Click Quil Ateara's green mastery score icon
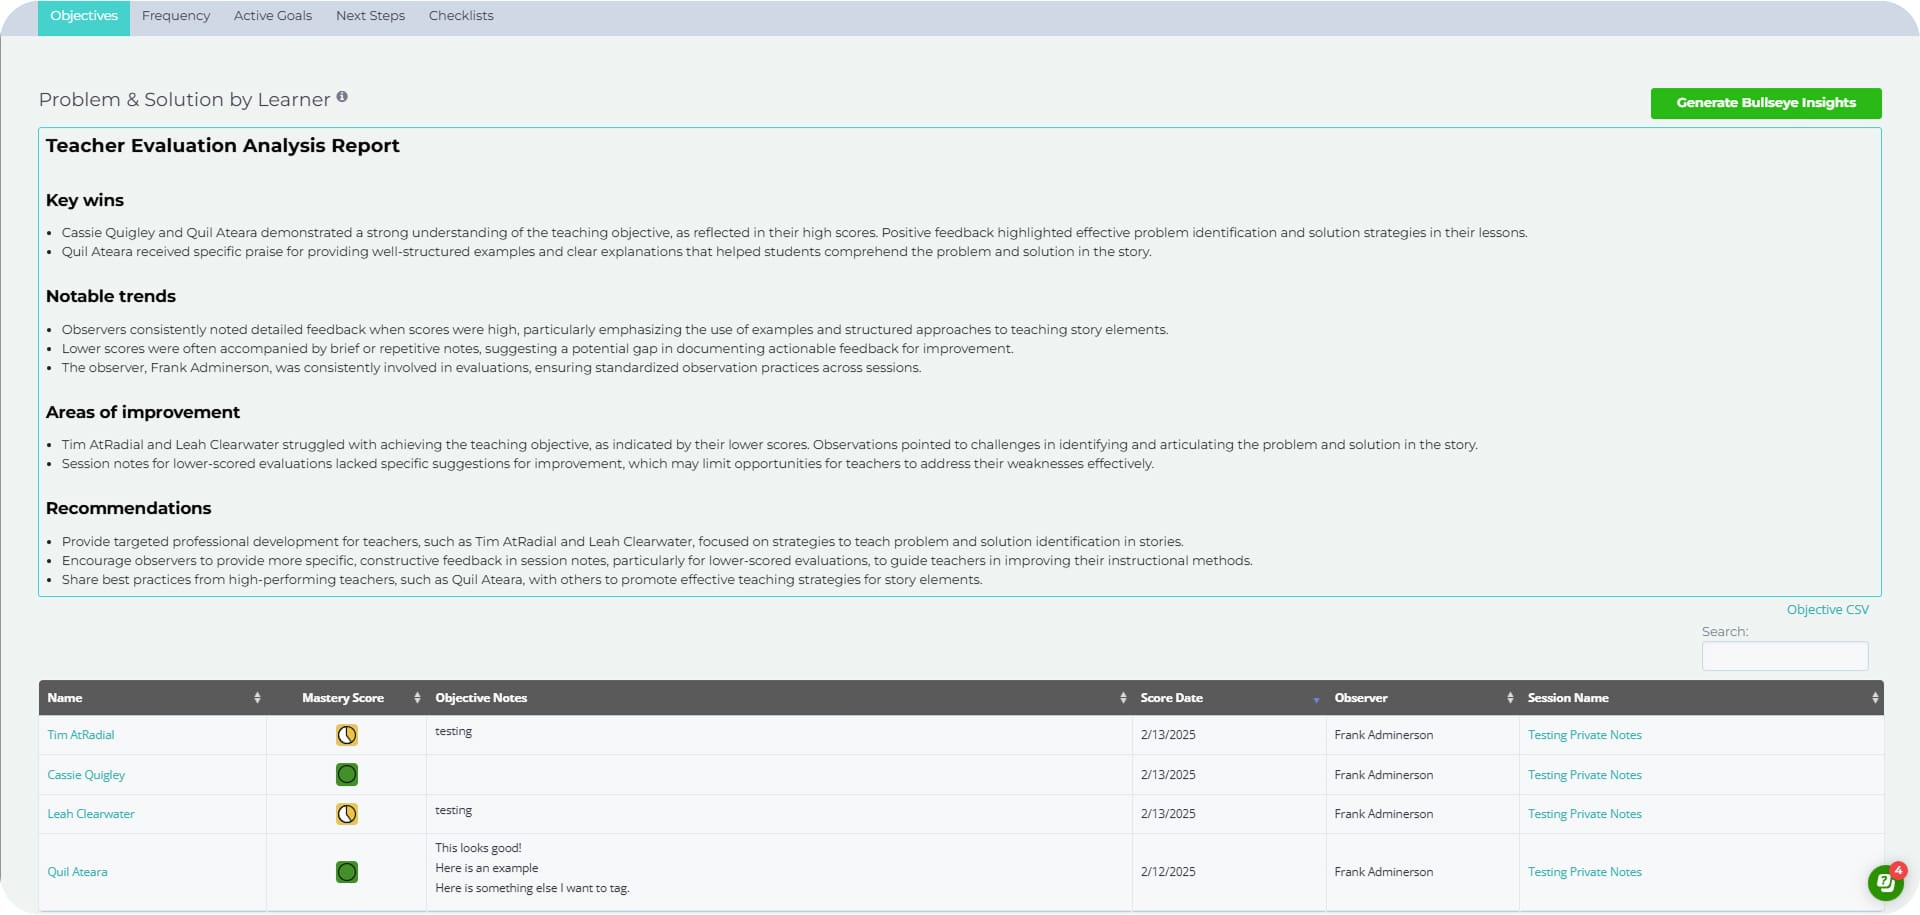Screen dimensions: 1920x915 (x=347, y=872)
